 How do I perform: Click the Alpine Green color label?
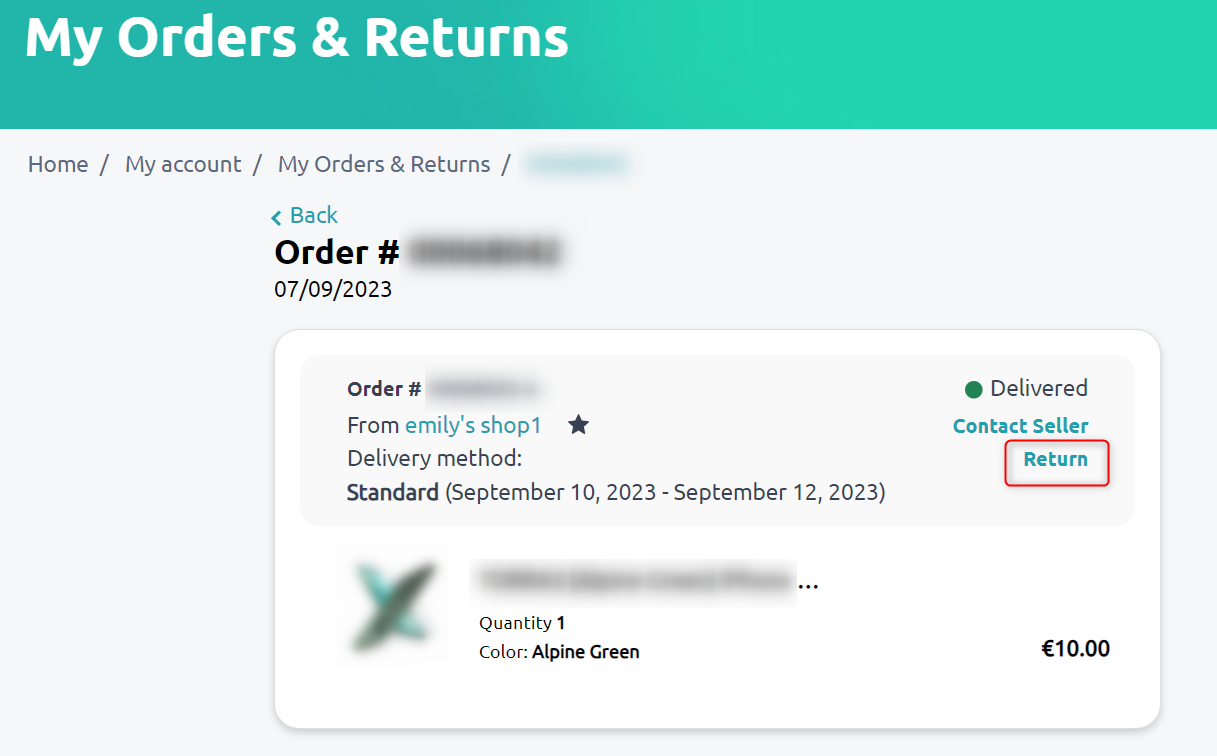click(x=585, y=652)
